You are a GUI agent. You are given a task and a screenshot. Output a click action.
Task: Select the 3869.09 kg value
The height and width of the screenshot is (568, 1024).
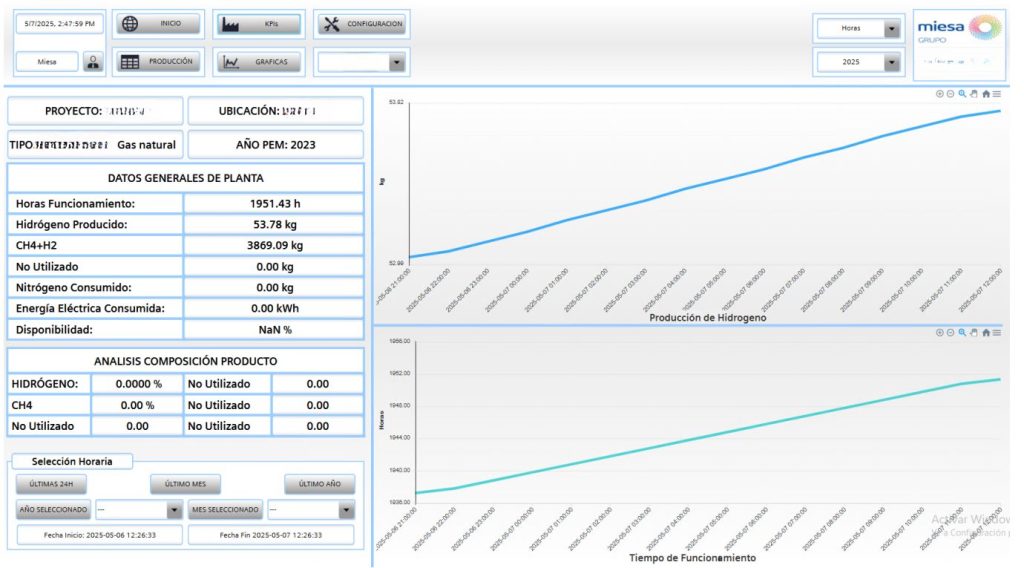[275, 245]
